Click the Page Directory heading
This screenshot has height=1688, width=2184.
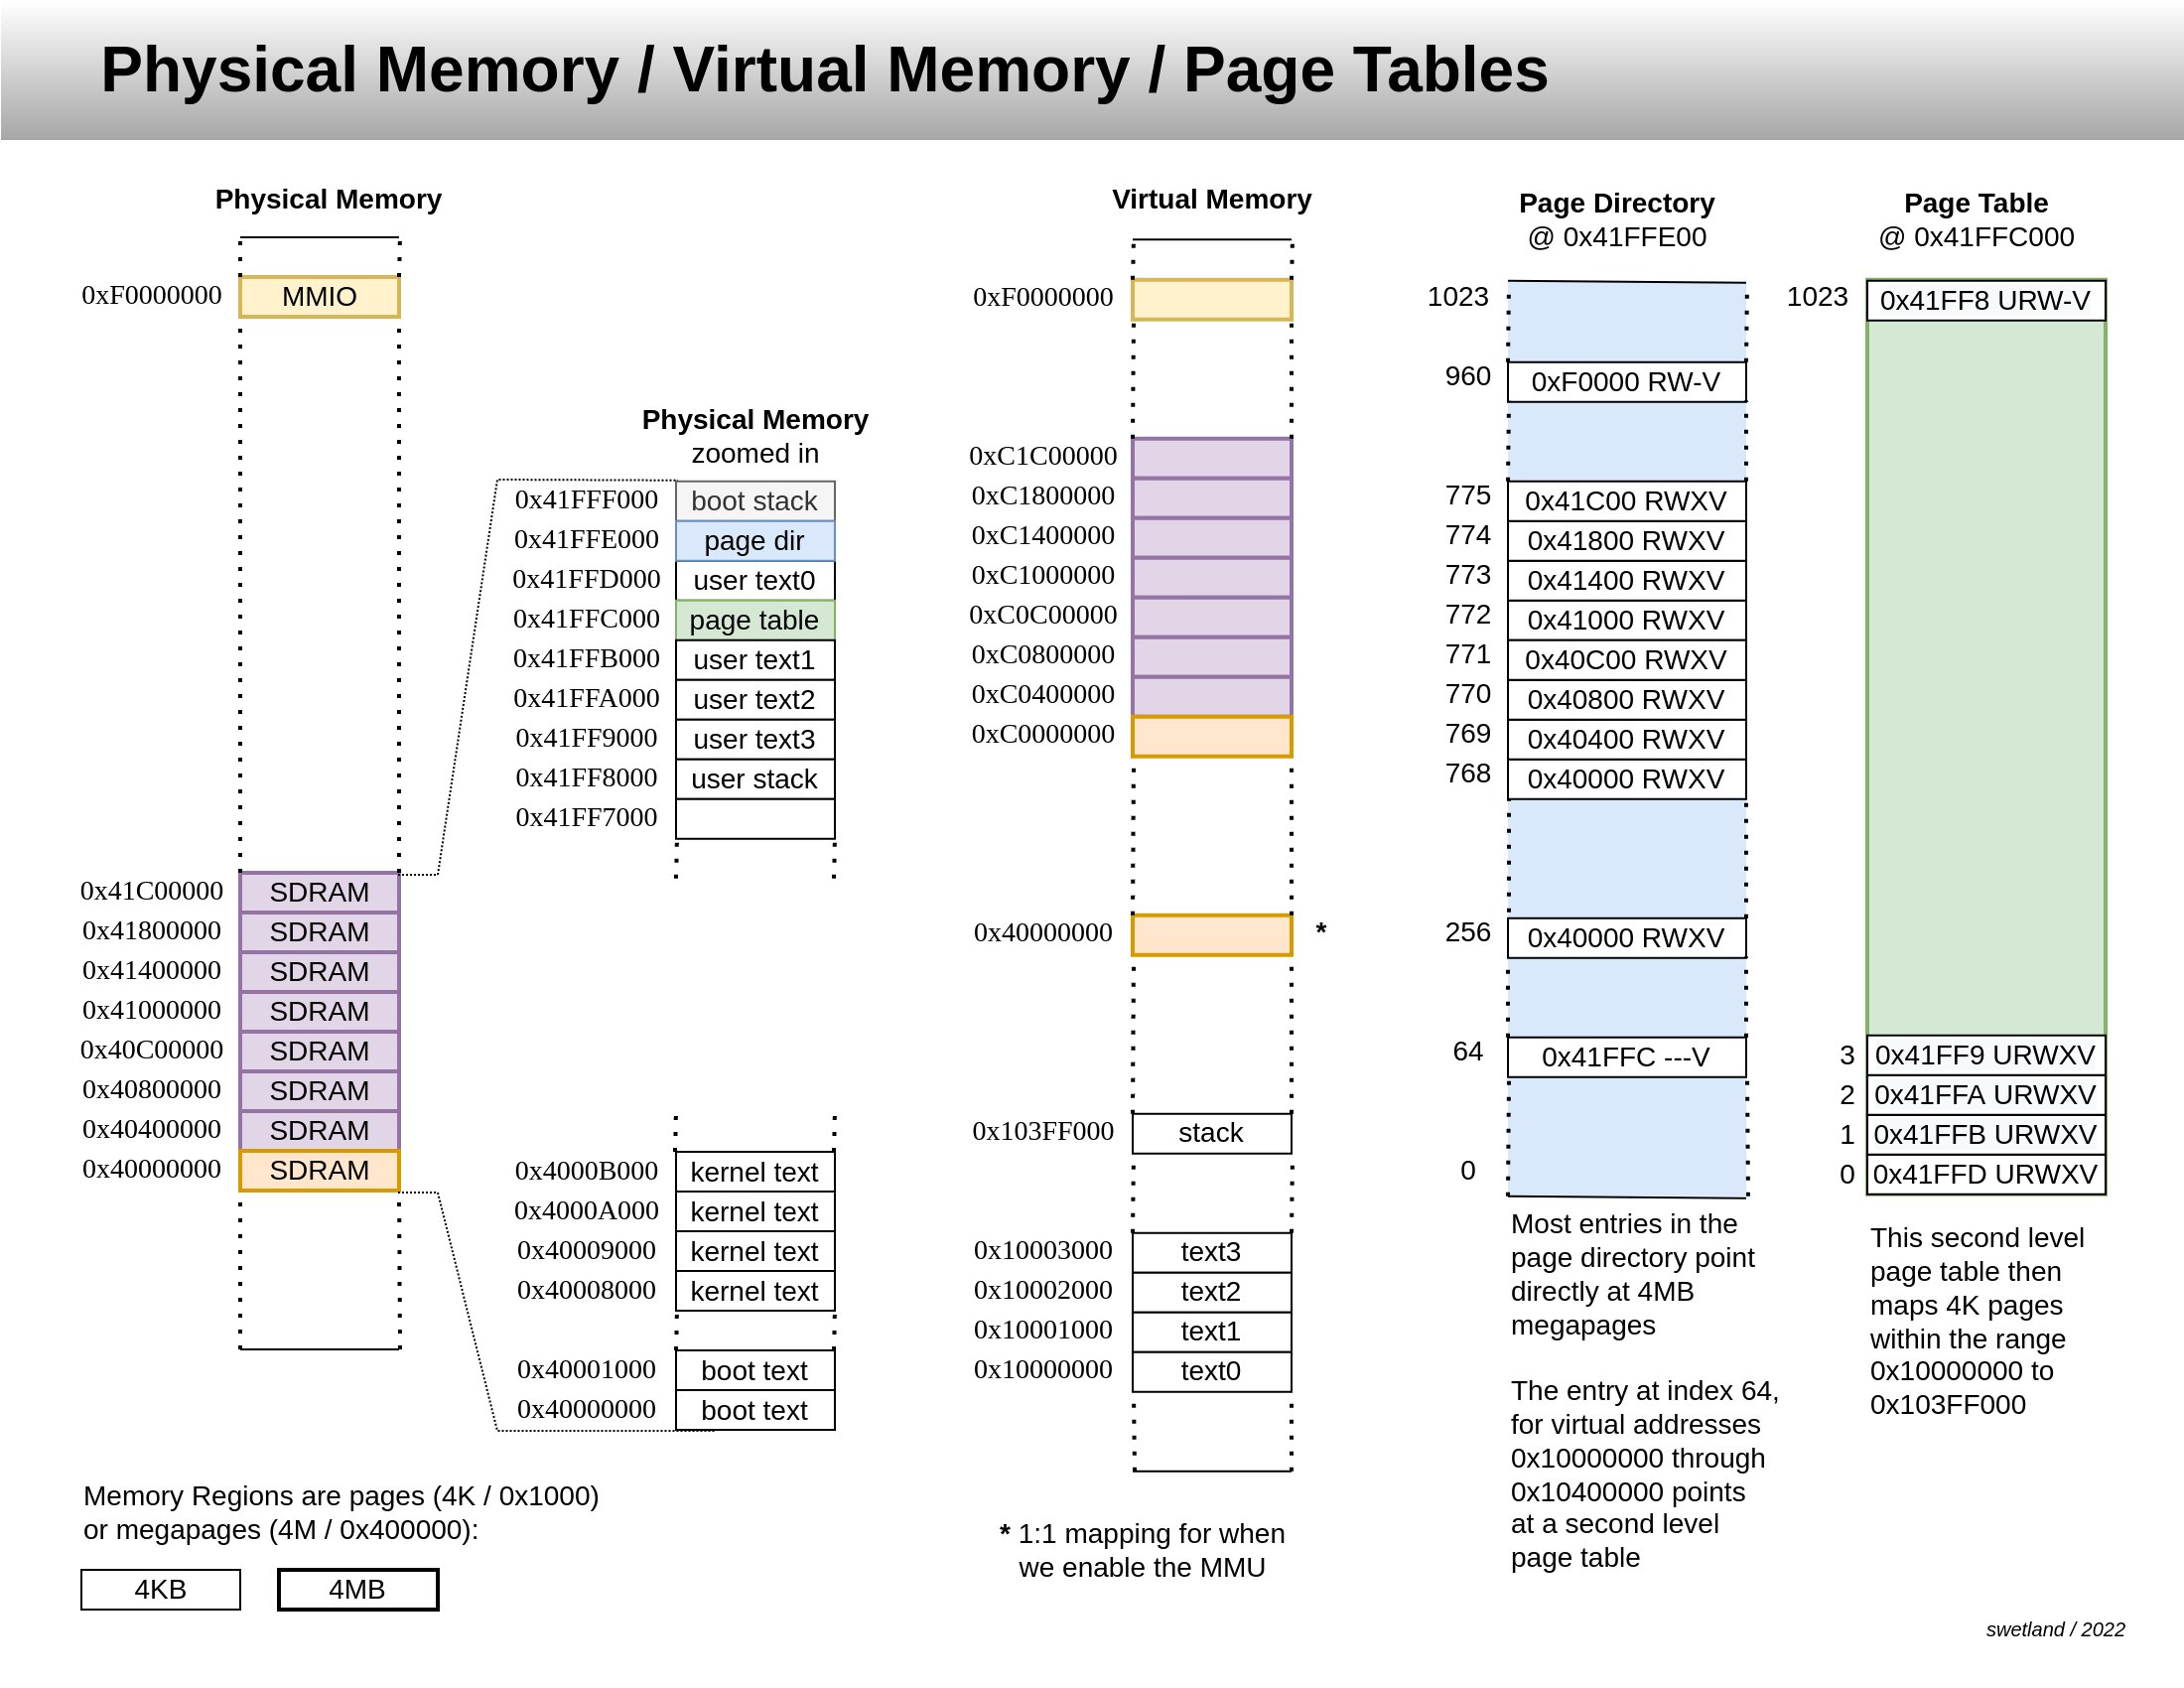coord(1616,203)
